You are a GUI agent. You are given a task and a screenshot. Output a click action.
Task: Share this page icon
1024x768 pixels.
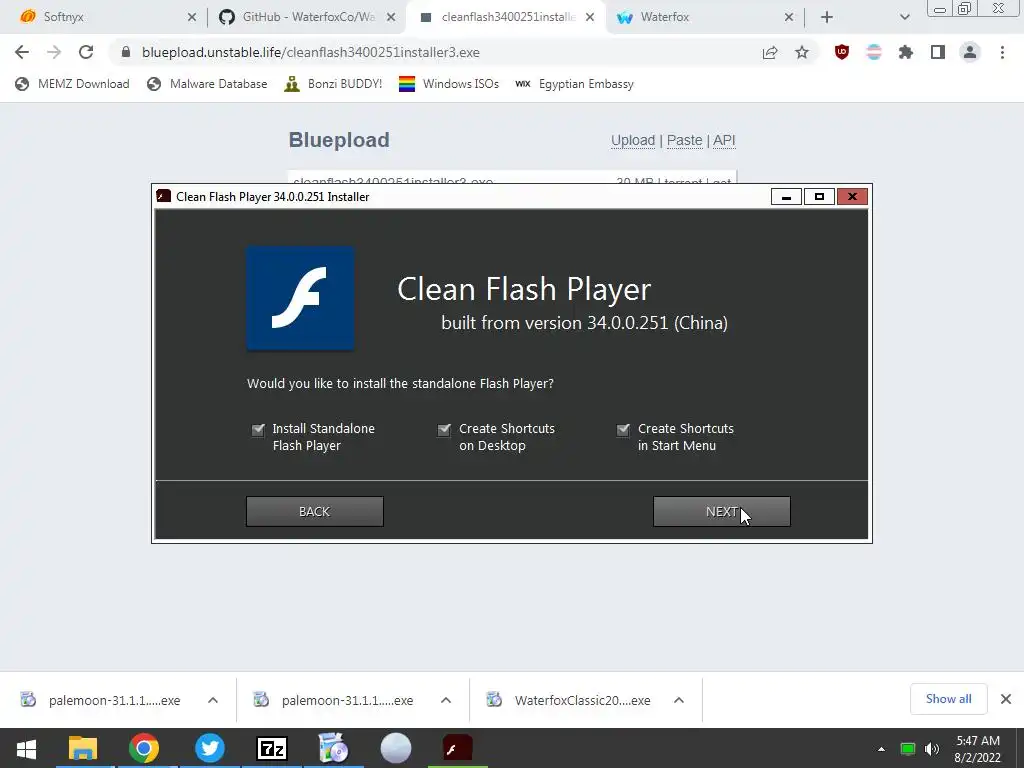click(x=770, y=52)
